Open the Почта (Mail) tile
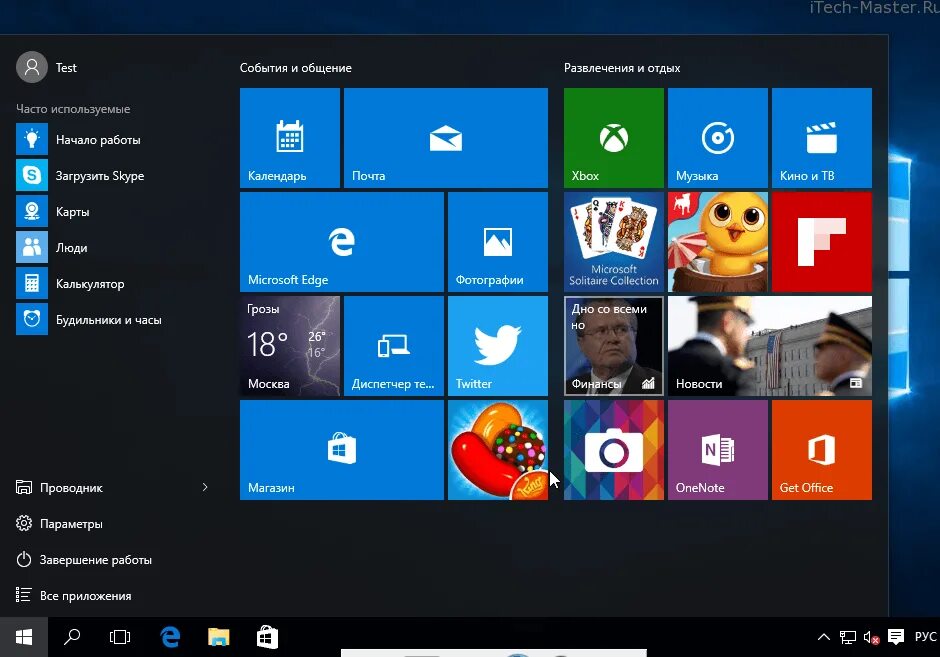Image resolution: width=940 pixels, height=657 pixels. point(445,138)
